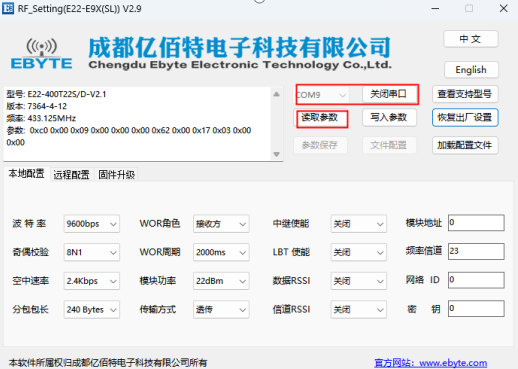Open the www.ebyte.com official site link
This screenshot has width=518, height=369.
click(x=431, y=363)
